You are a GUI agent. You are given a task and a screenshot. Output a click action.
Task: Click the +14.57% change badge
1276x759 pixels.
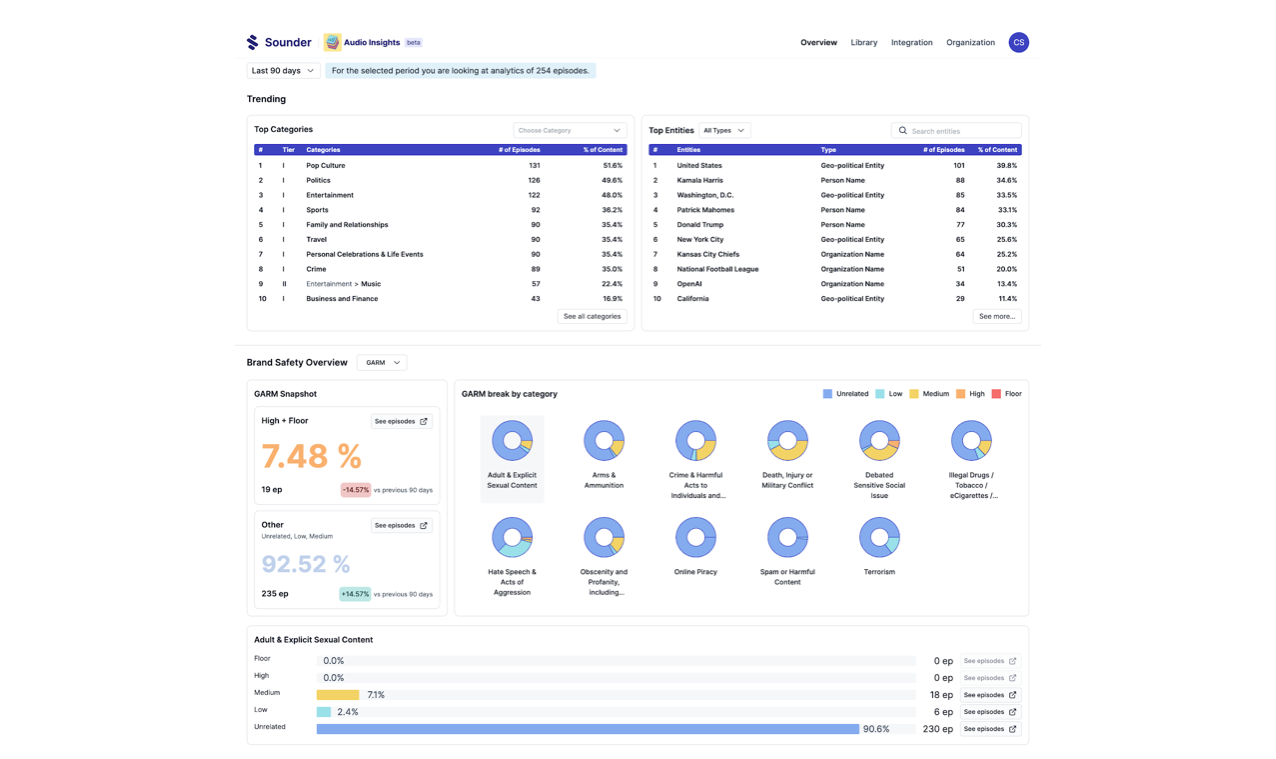click(x=355, y=594)
